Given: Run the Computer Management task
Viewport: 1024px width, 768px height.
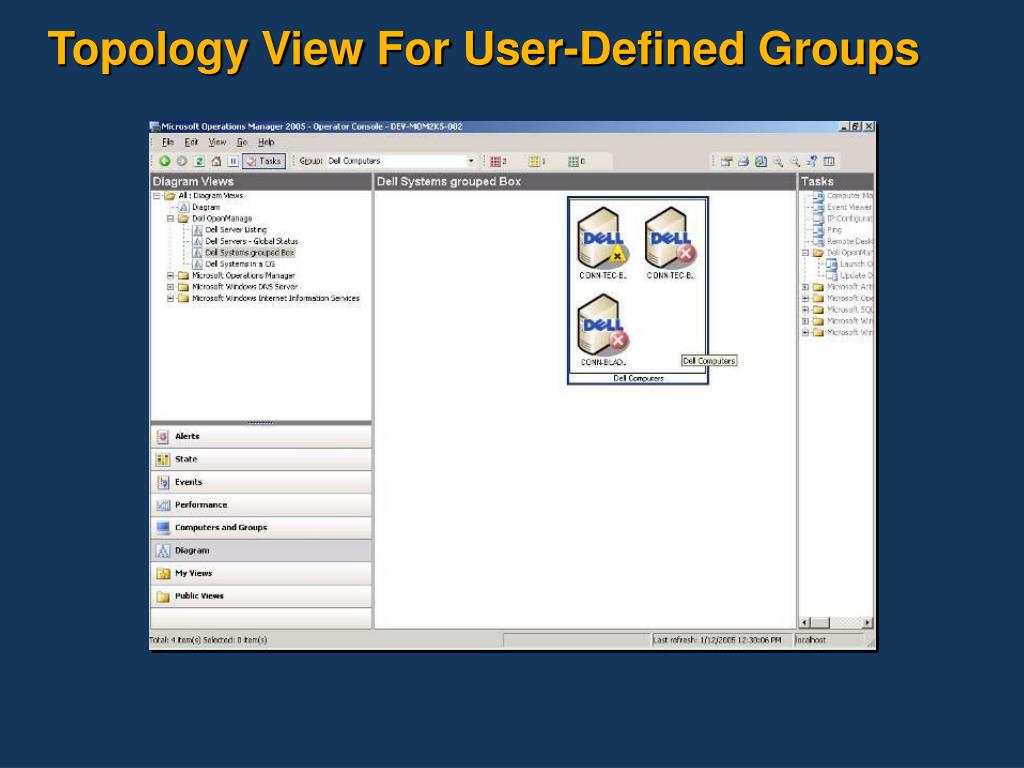Looking at the screenshot, I should [849, 196].
